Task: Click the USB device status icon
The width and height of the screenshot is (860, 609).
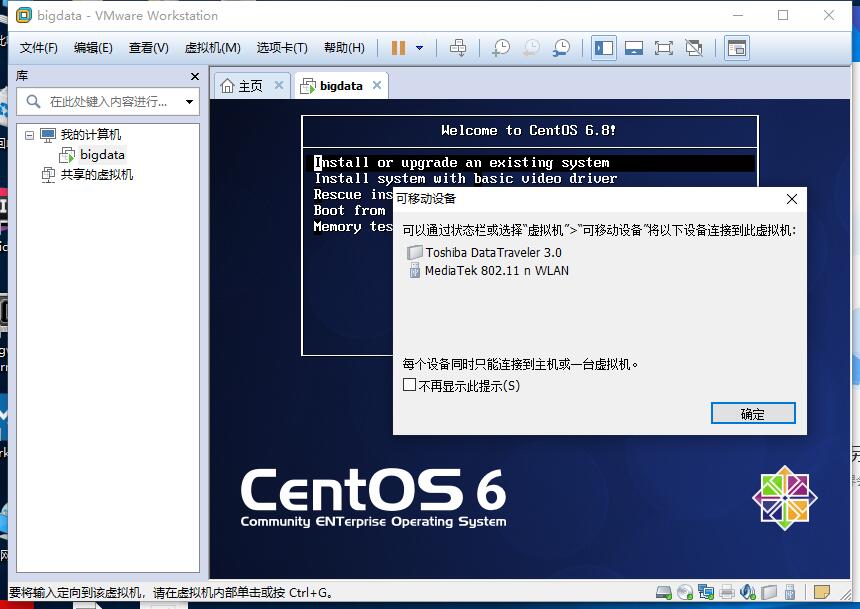Action: tap(790, 593)
